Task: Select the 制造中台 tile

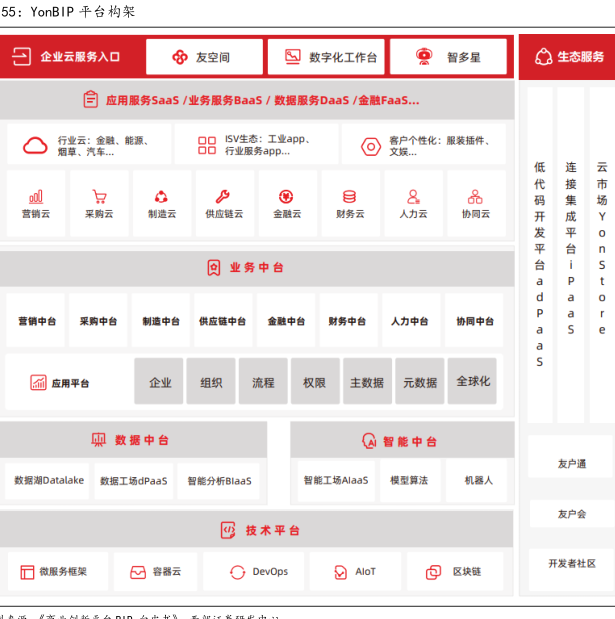Action: pos(161,321)
